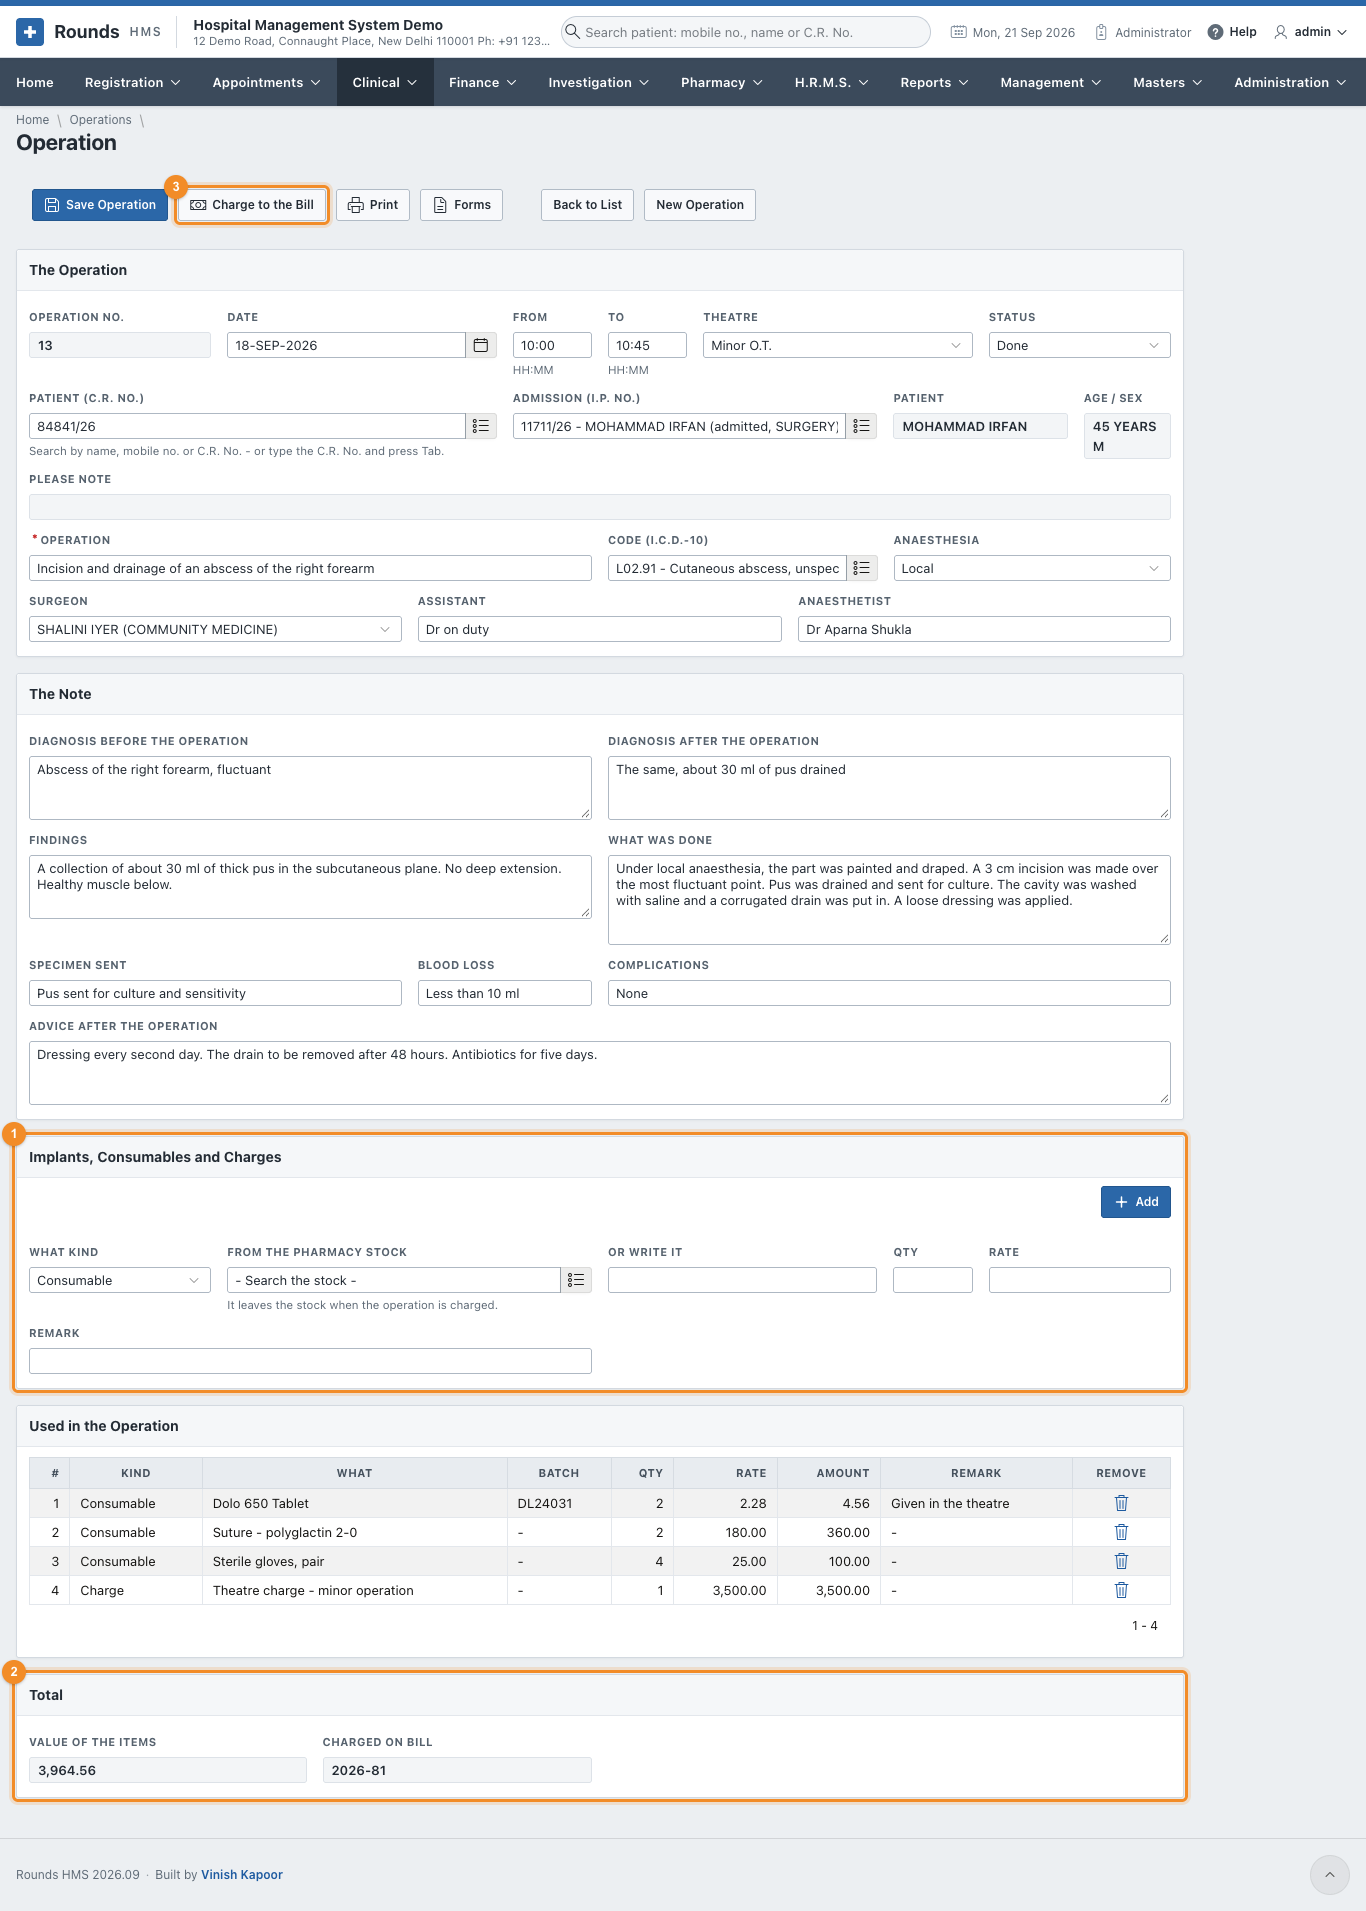
Task: Open the Vinish Kapoor link in footer
Action: click(242, 1875)
